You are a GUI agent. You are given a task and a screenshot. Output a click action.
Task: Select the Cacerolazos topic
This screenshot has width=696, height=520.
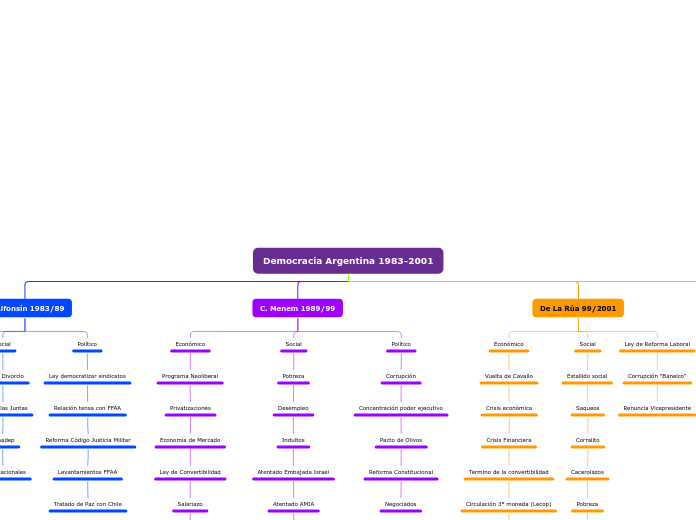587,472
